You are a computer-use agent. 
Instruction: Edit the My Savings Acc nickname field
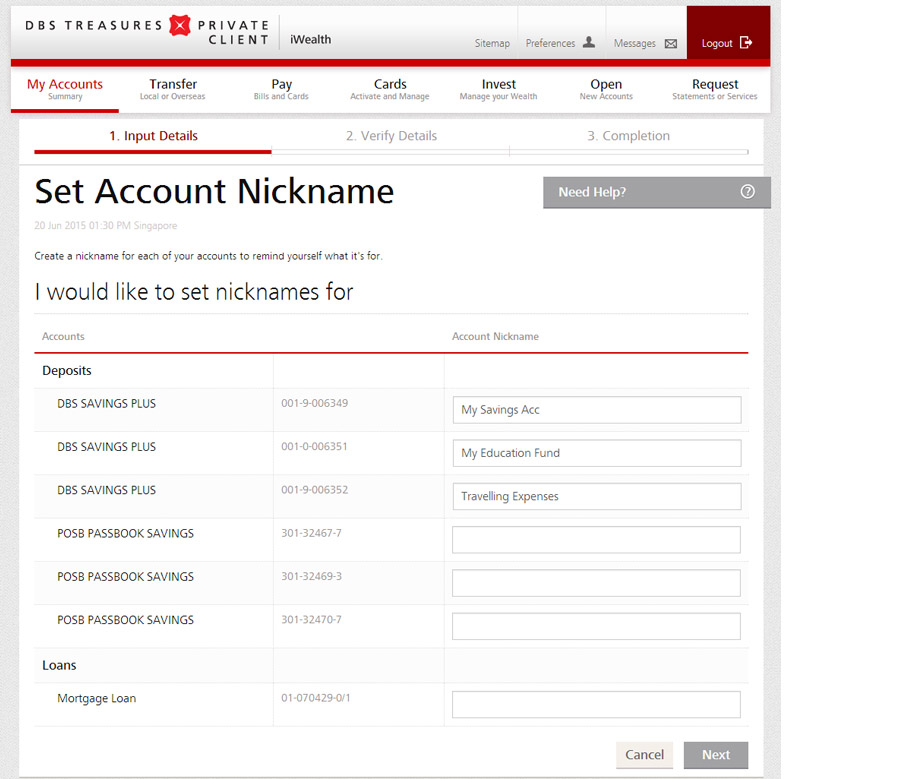point(597,410)
